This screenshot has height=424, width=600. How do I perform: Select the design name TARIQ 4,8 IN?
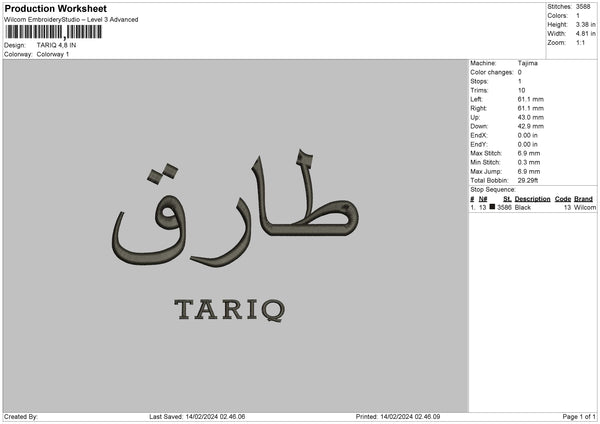tap(56, 45)
